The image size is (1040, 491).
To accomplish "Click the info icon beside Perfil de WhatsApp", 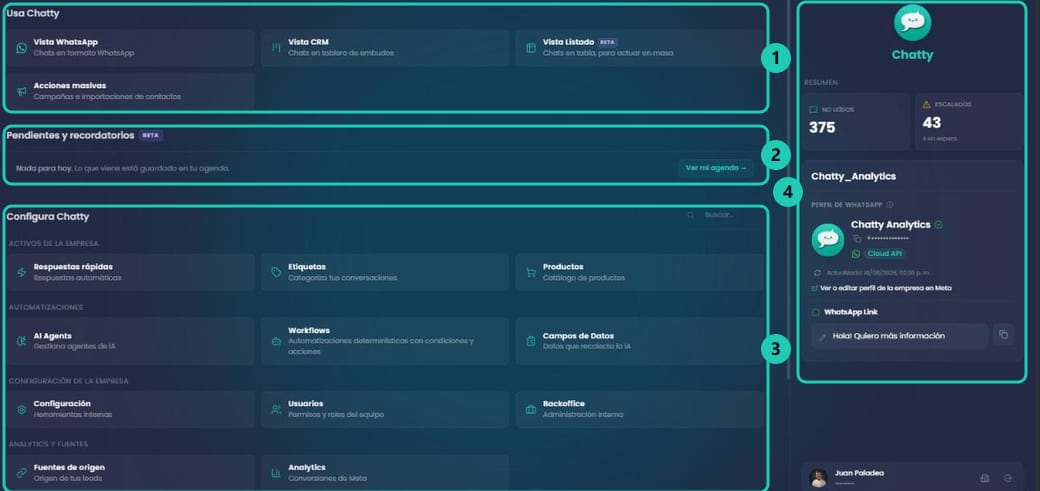I will (x=889, y=205).
